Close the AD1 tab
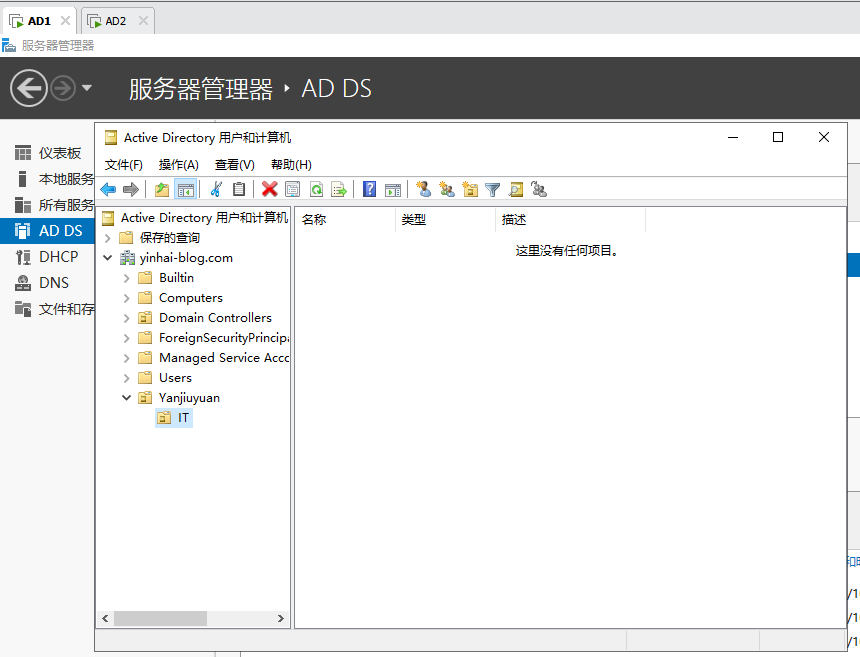The height and width of the screenshot is (657, 860). [x=65, y=21]
